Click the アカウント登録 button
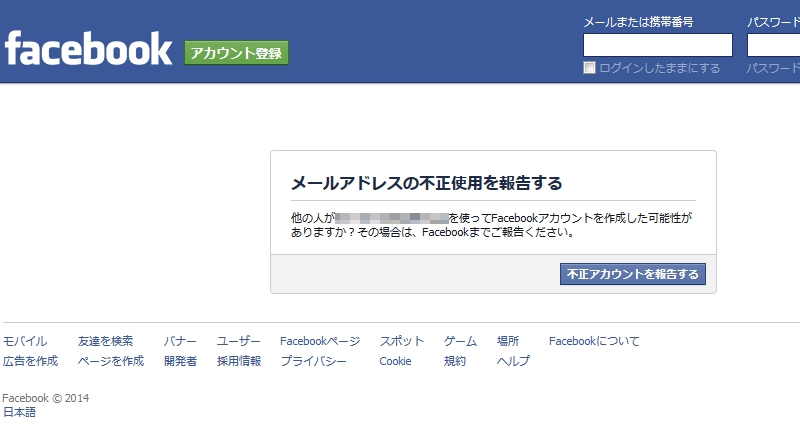 coord(236,53)
